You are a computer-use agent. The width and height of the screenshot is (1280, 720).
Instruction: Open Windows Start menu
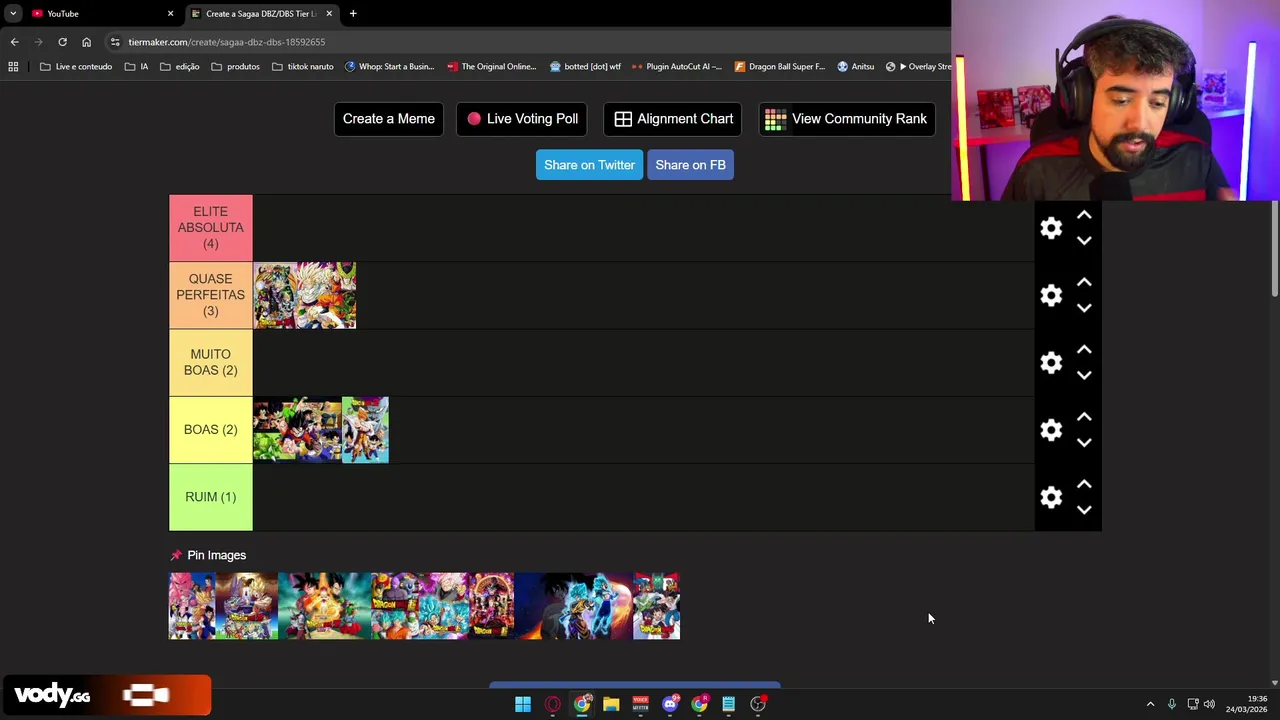(x=523, y=704)
